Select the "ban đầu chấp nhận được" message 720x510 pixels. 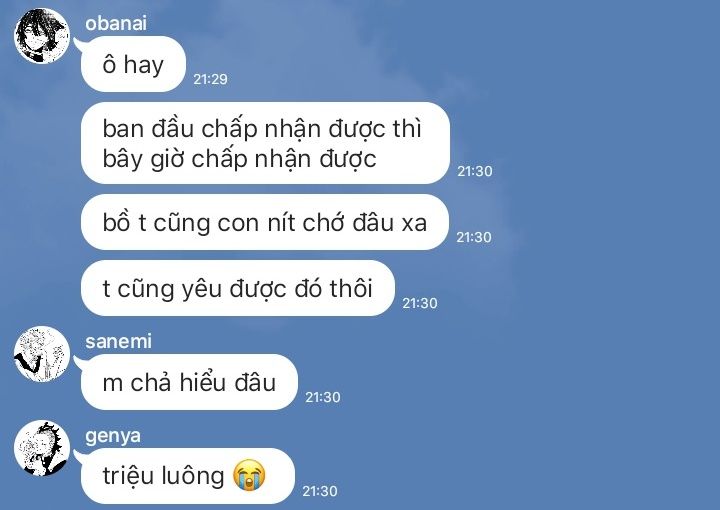(x=265, y=143)
